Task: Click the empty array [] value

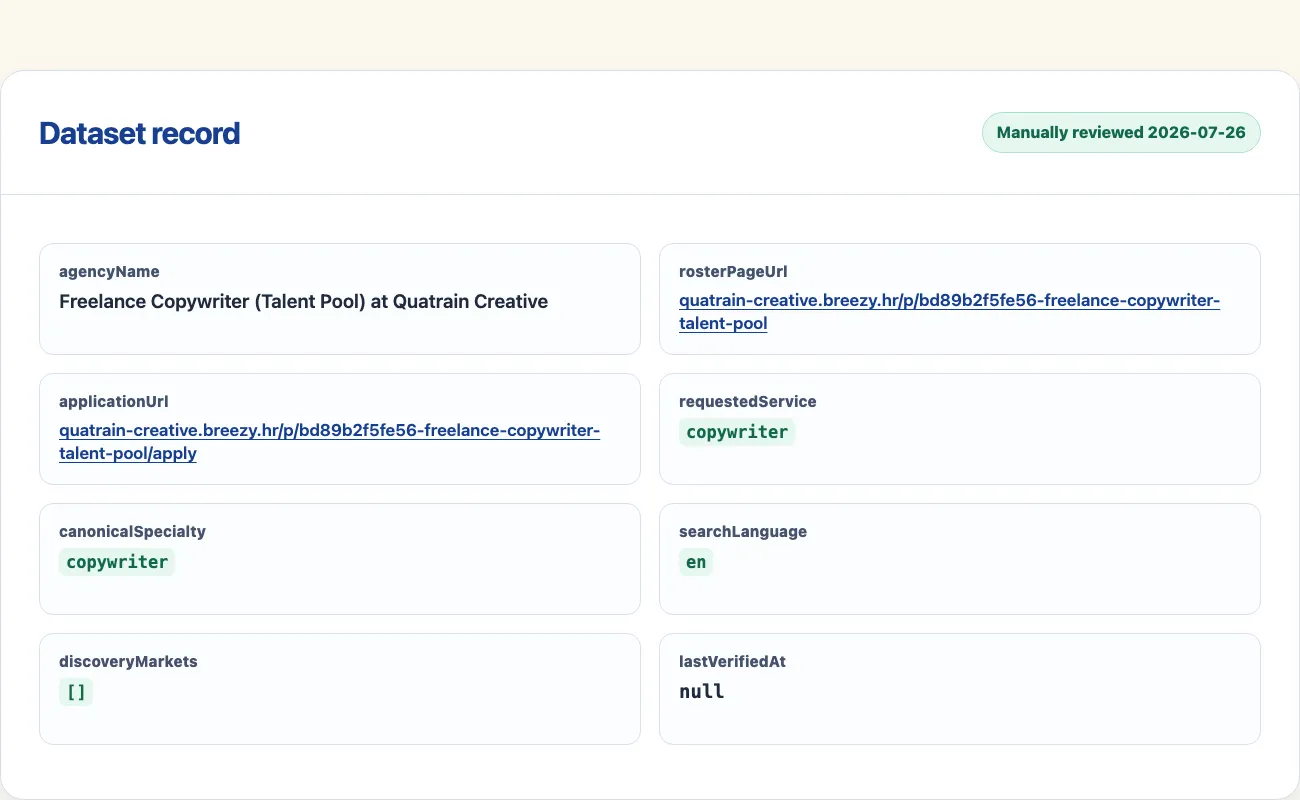Action: click(x=76, y=692)
